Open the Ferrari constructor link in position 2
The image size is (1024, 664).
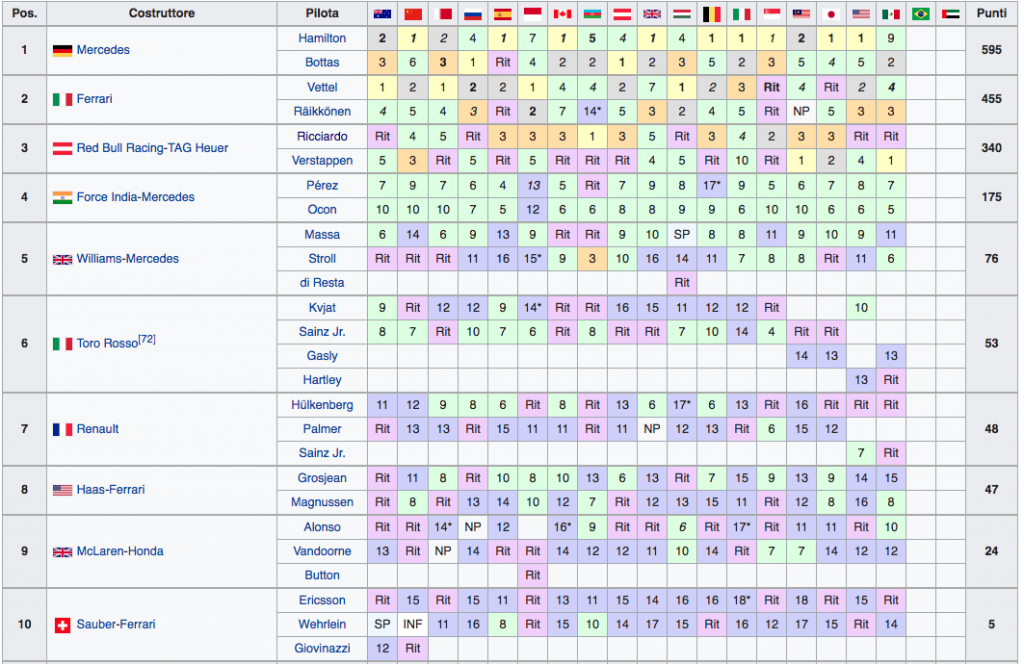tap(95, 99)
